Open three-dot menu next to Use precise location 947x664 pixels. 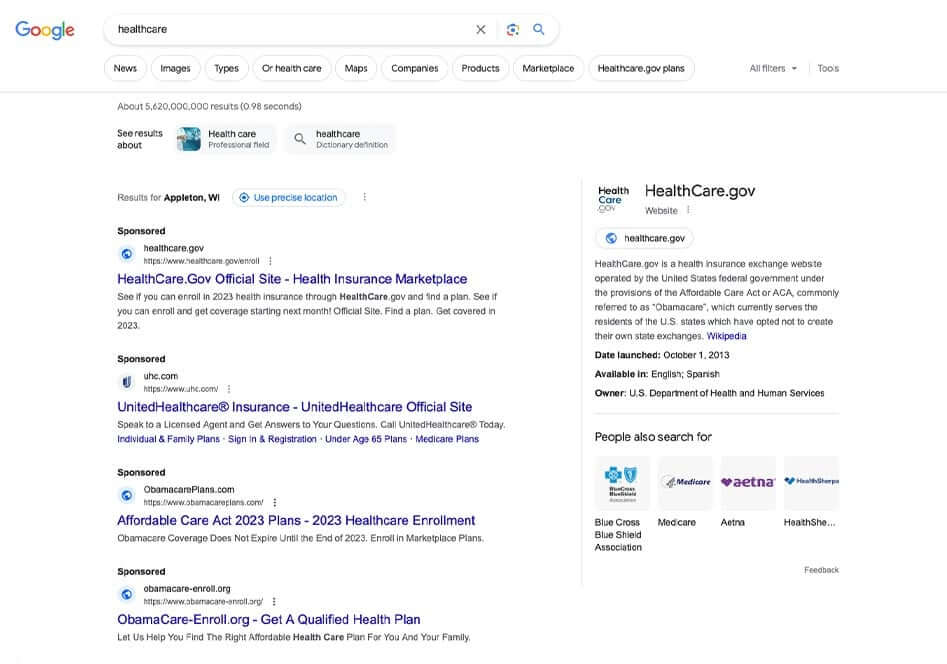pyautogui.click(x=364, y=198)
